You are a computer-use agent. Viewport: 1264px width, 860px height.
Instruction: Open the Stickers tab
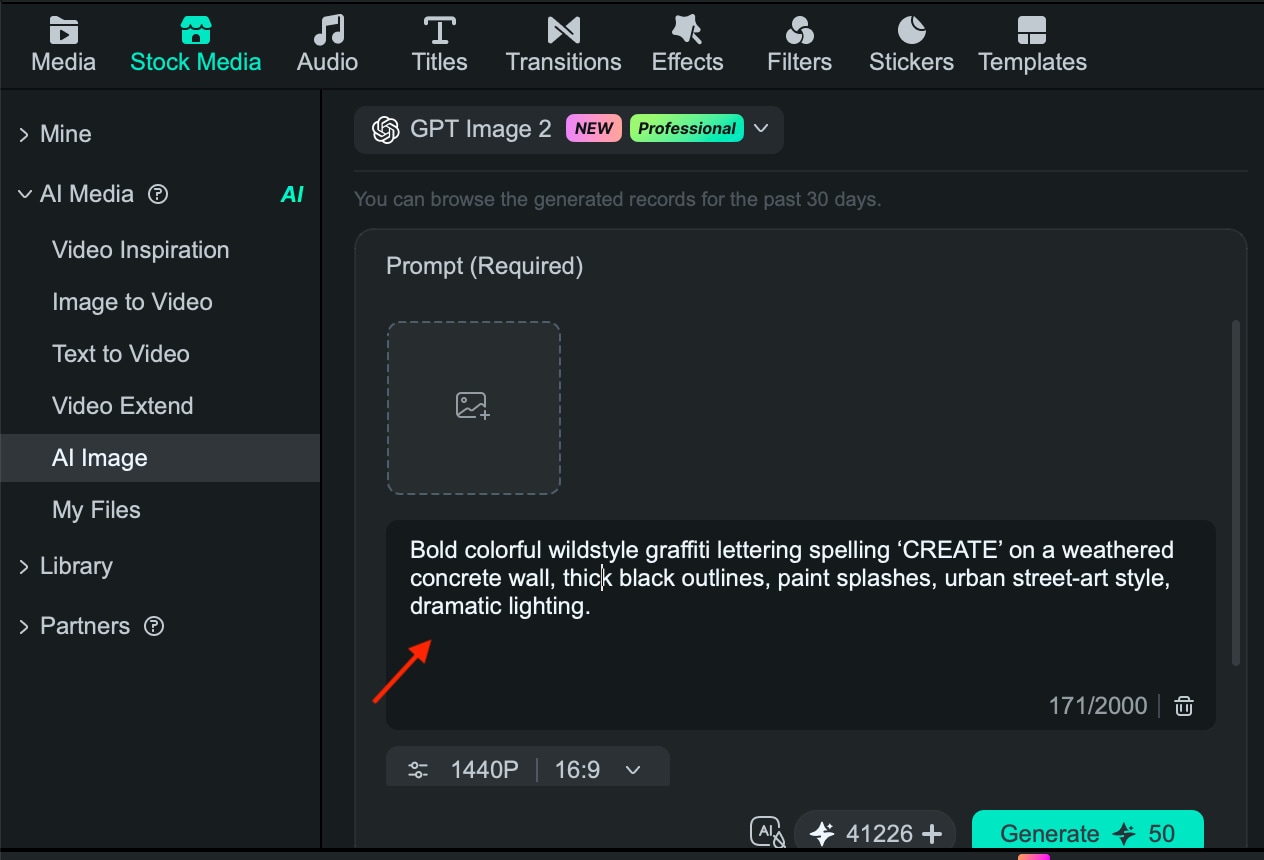(x=911, y=45)
